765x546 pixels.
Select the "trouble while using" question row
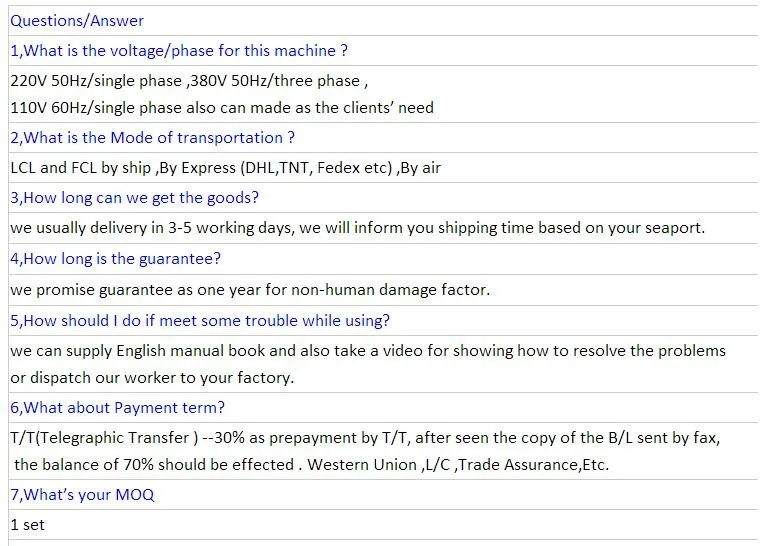tap(200, 320)
